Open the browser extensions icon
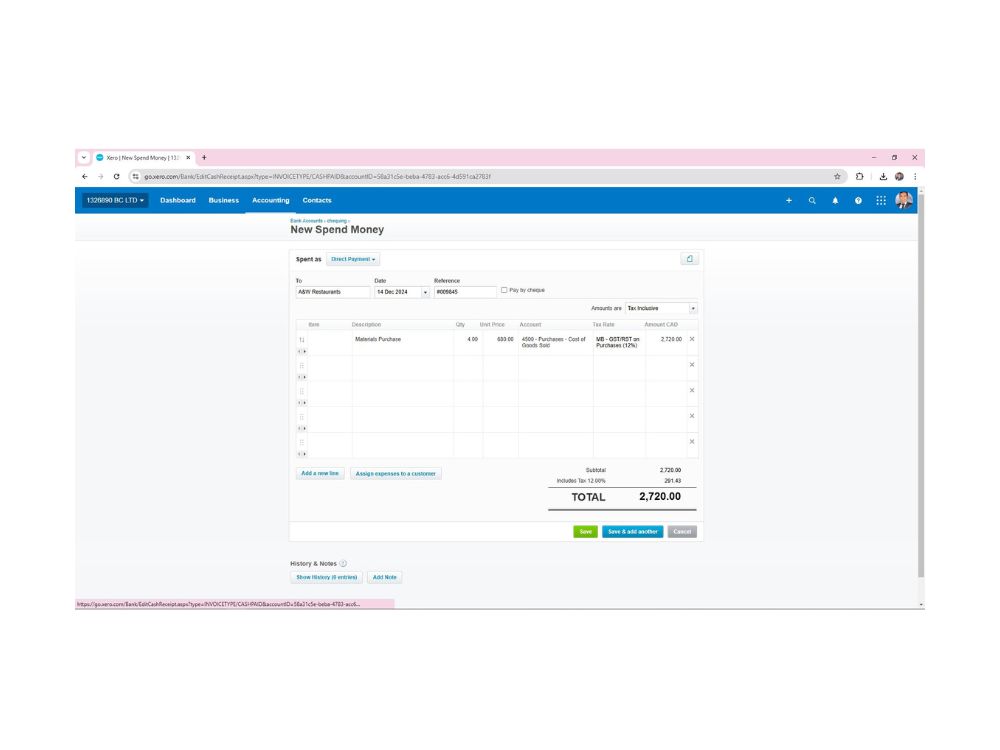1000x750 pixels. point(860,177)
